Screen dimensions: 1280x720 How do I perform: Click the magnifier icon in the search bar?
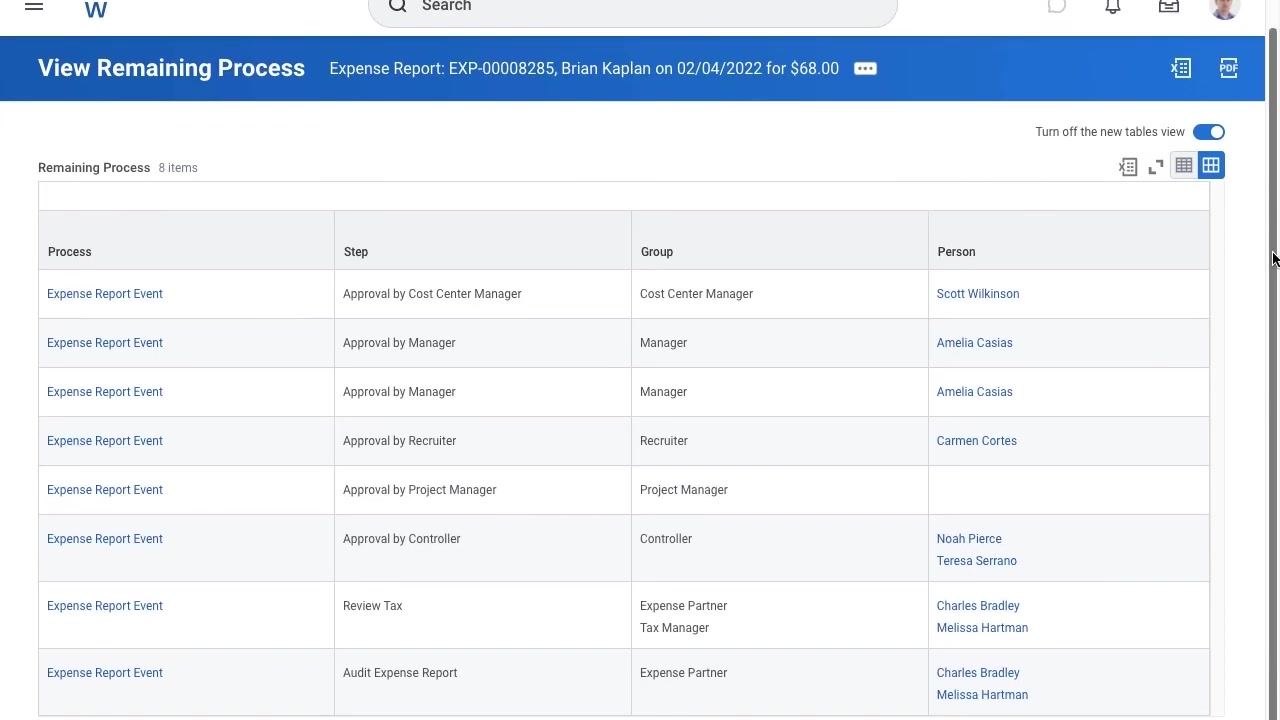coord(398,6)
